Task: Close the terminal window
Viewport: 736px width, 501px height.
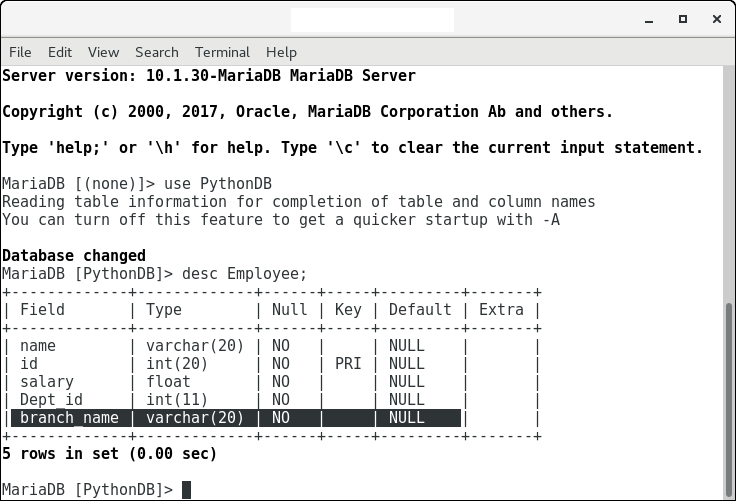Action: point(714,19)
